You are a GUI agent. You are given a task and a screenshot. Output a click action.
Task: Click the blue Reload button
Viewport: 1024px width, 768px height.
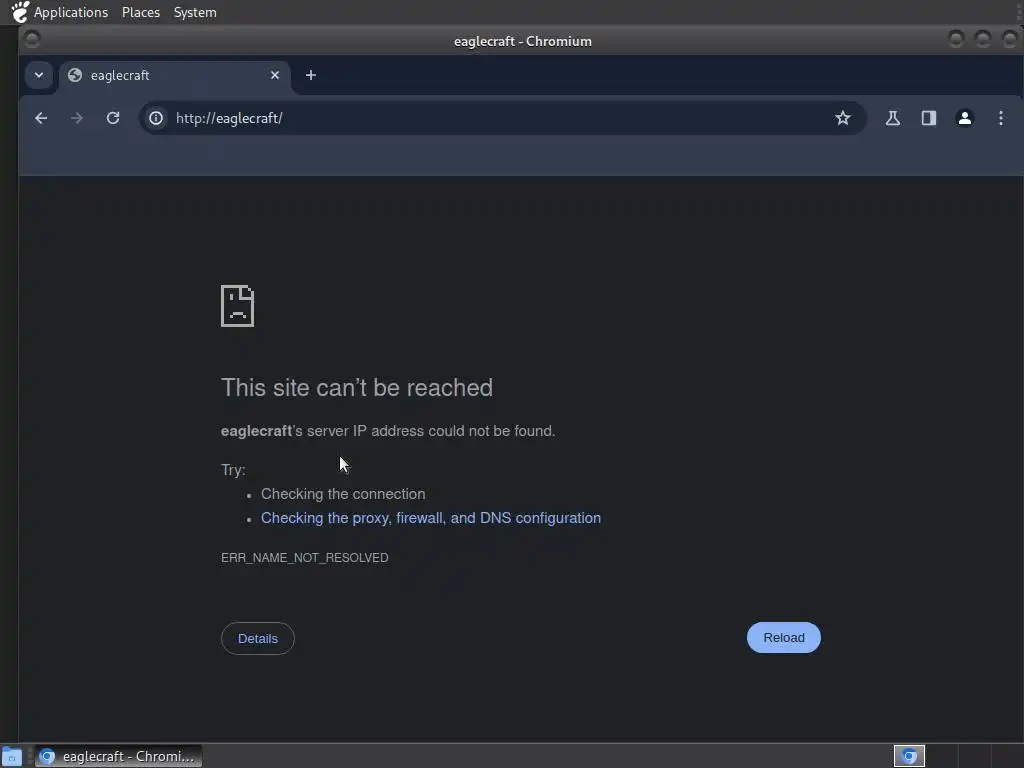(x=784, y=637)
